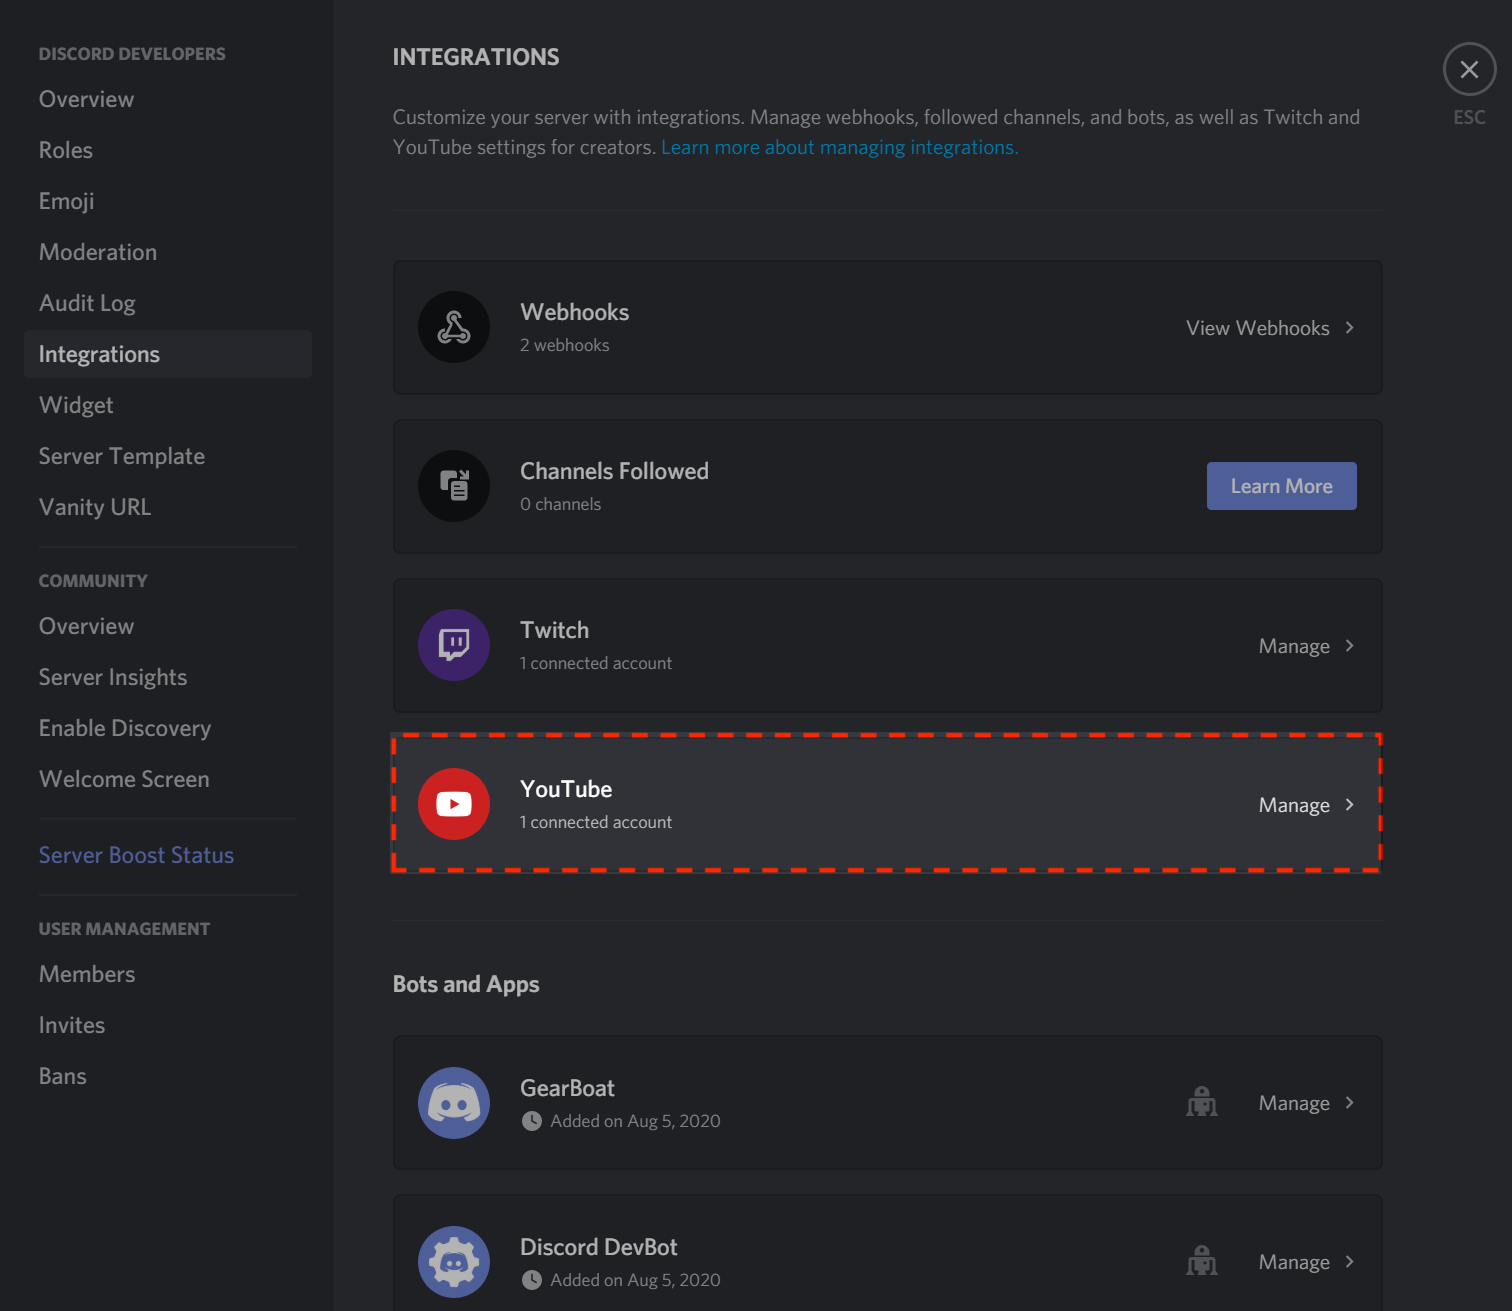Open 'Learn more about managing integrations' link
Image resolution: width=1512 pixels, height=1311 pixels.
(839, 147)
